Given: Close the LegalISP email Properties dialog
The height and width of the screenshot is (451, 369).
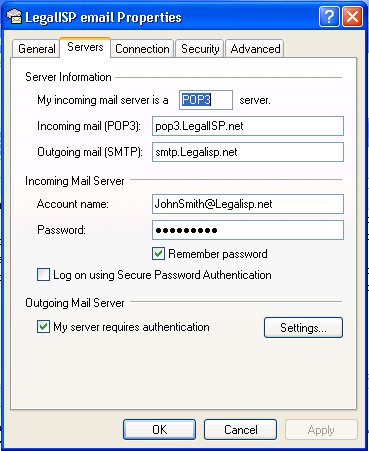Looking at the screenshot, I should tap(352, 16).
